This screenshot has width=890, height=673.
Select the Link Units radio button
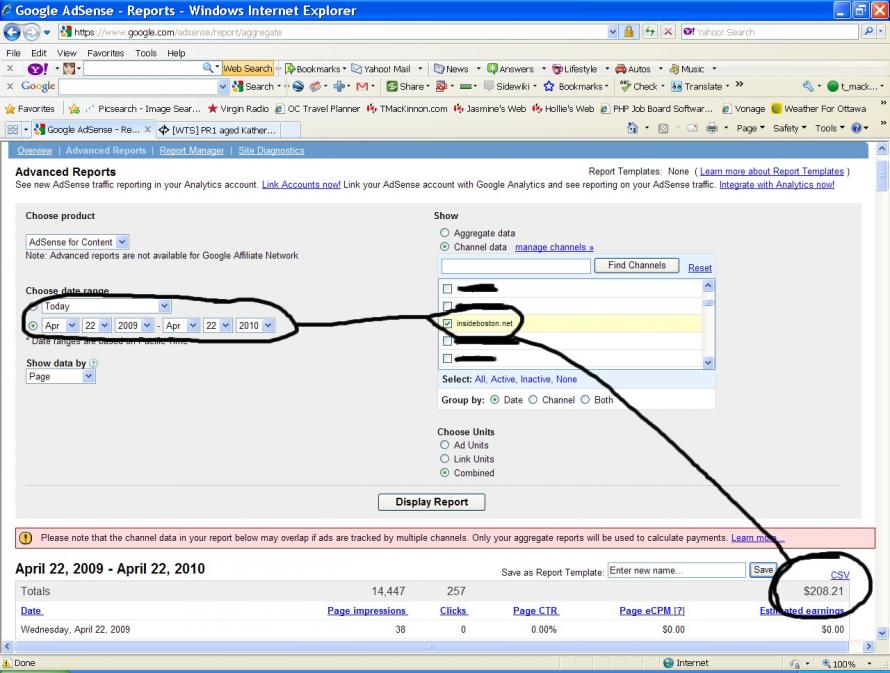[x=444, y=459]
